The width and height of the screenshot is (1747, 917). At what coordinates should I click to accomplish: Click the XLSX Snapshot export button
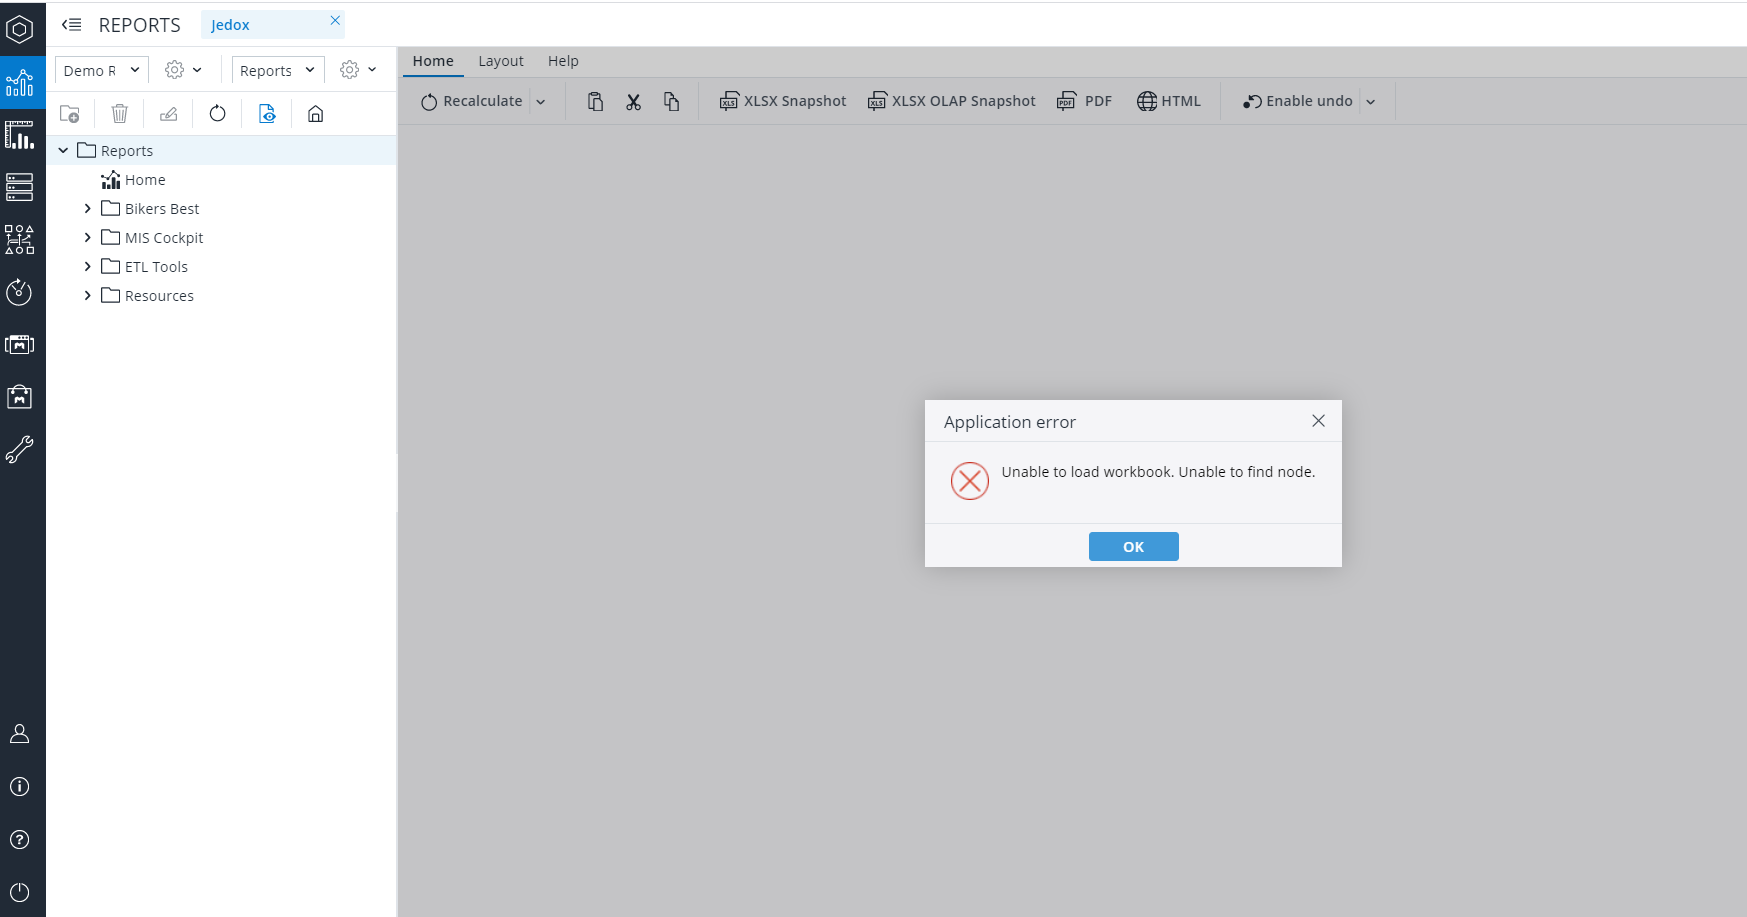point(783,101)
